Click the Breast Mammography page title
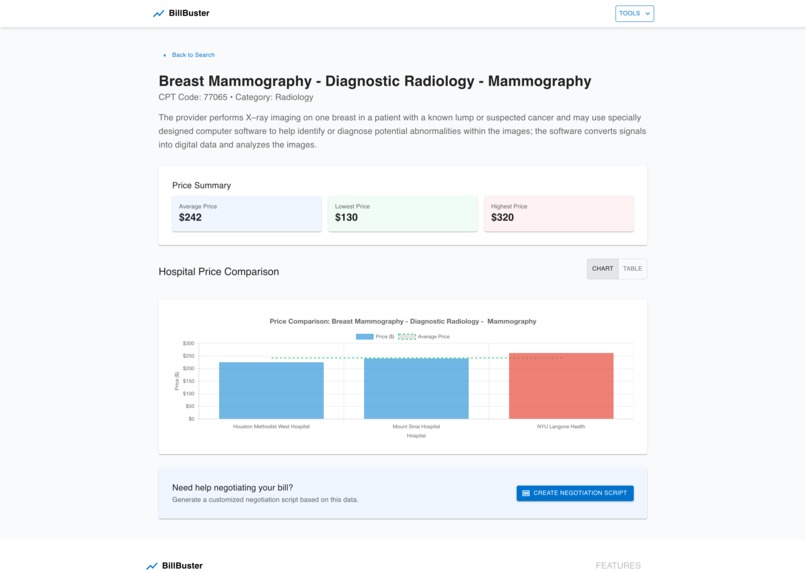 [x=375, y=81]
